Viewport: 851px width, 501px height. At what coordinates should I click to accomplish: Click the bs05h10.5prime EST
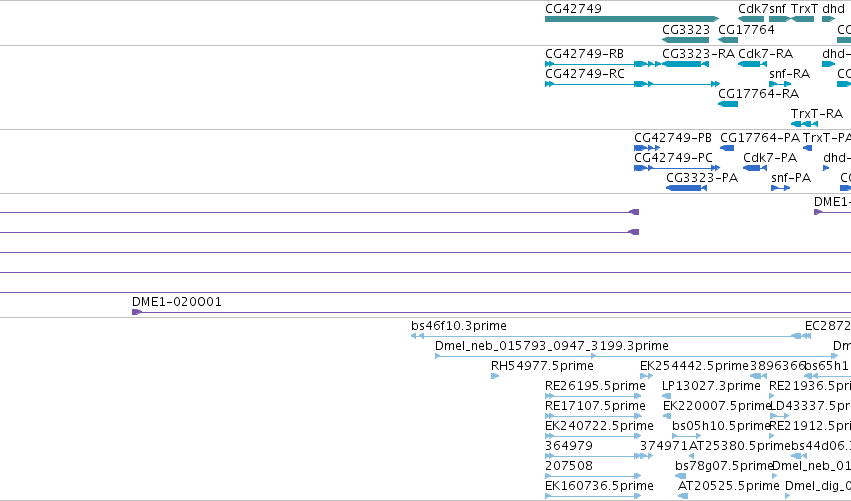[687, 436]
